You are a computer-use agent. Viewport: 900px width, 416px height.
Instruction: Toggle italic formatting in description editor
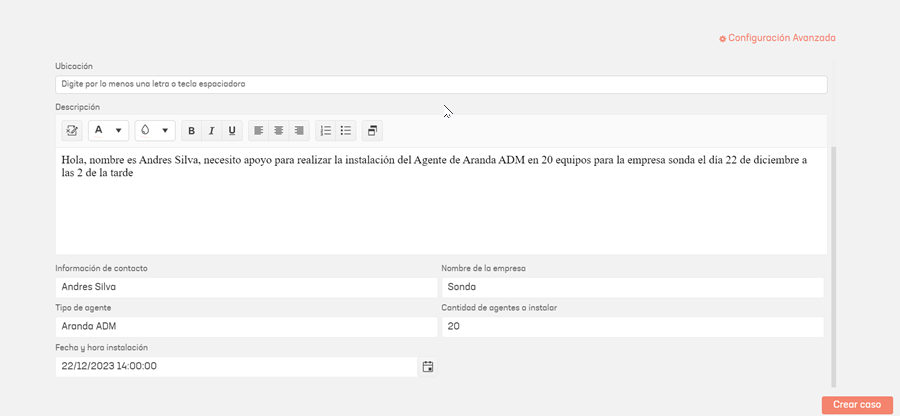[212, 131]
